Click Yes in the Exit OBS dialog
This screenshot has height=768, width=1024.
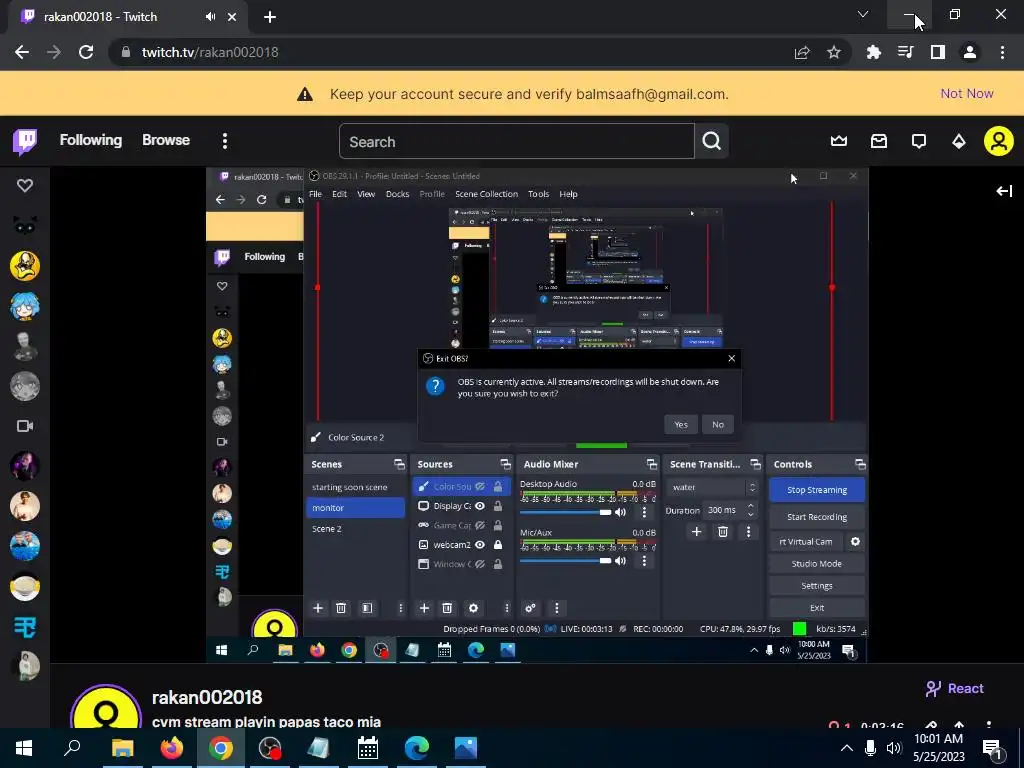tap(681, 424)
